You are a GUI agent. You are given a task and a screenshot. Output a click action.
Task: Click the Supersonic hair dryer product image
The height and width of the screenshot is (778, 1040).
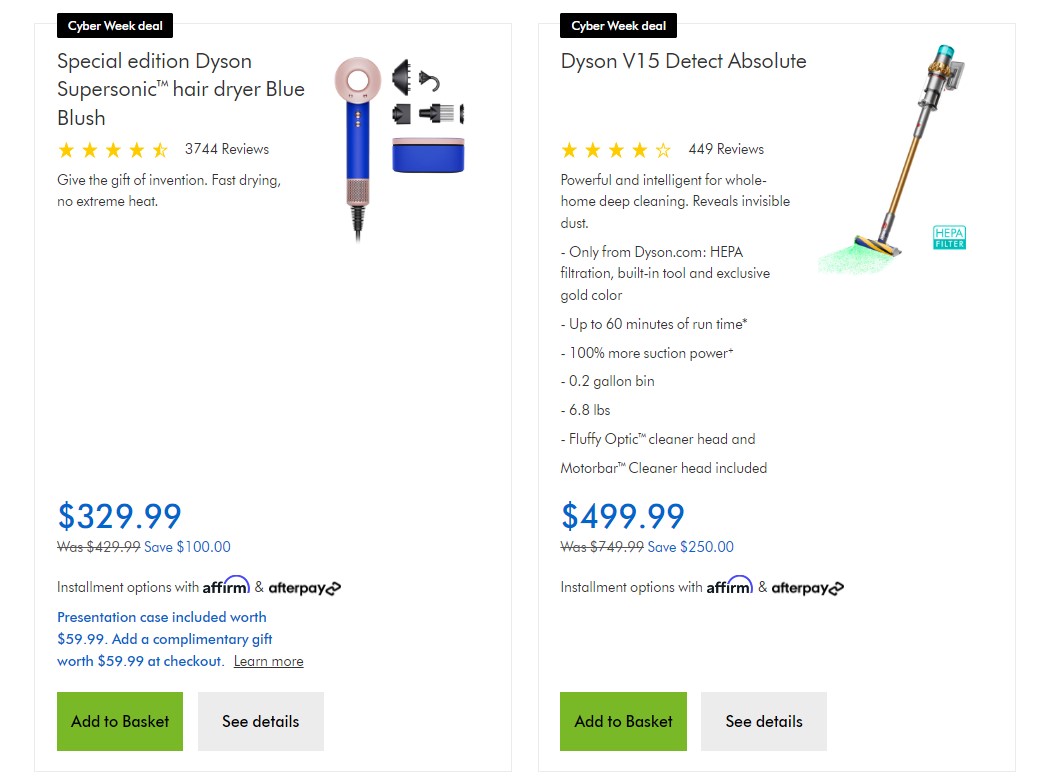coord(399,149)
